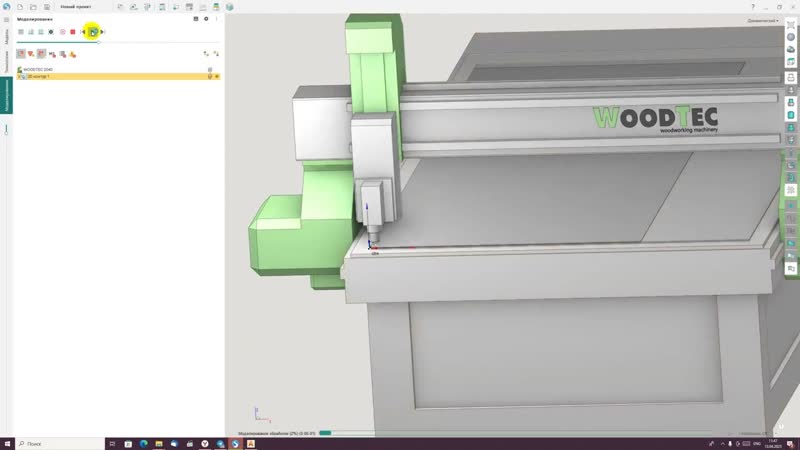Screen dimensions: 800x450
Task: Open a project with the folder icon
Action: pos(33,7)
